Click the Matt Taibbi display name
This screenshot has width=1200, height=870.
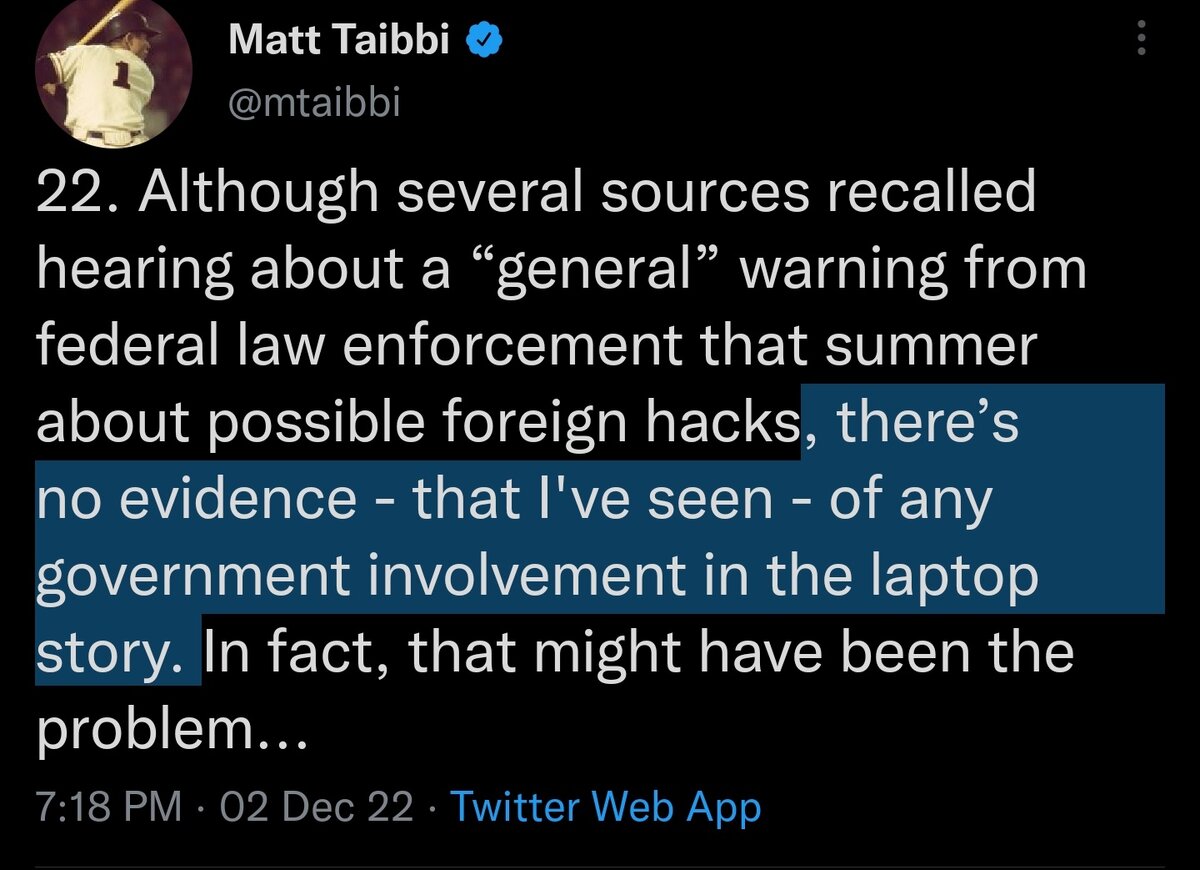coord(339,41)
